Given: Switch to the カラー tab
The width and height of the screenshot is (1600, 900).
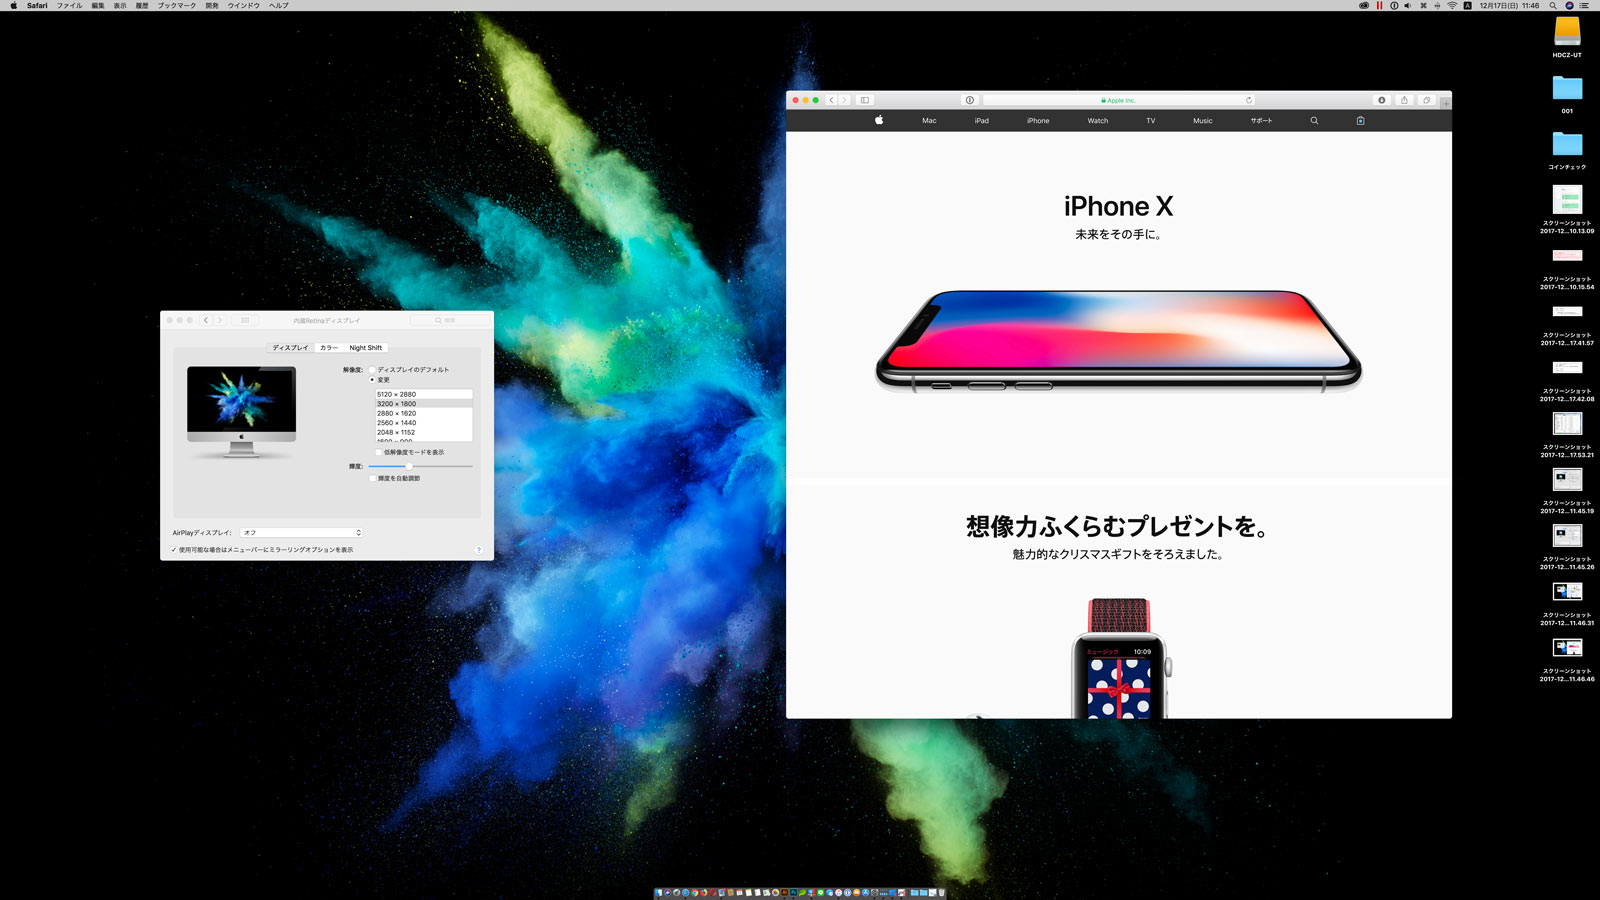Looking at the screenshot, I should click(x=329, y=348).
